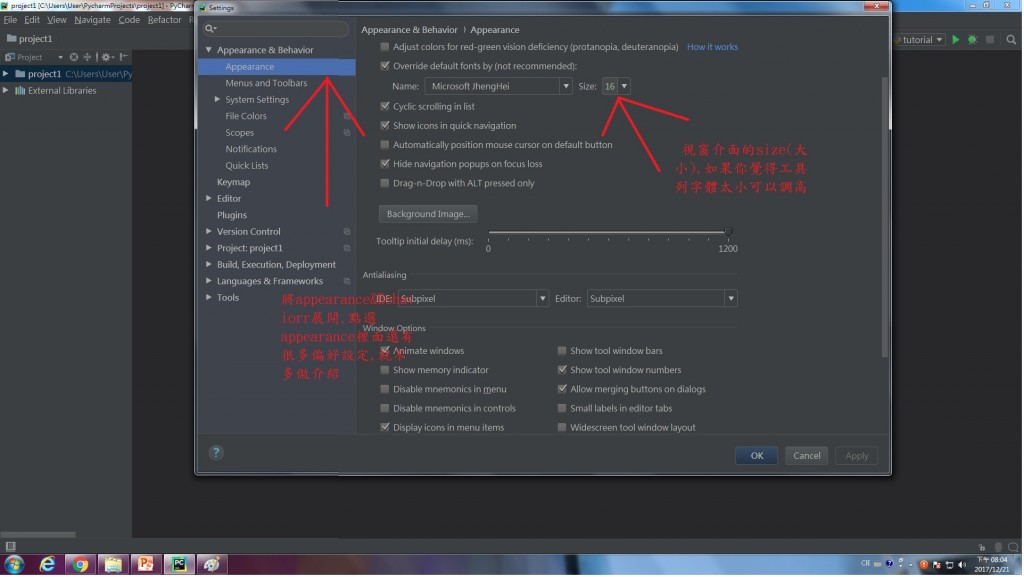Open the Paint app on the taskbar
Screen dimensions: 1024x577
pos(212,565)
